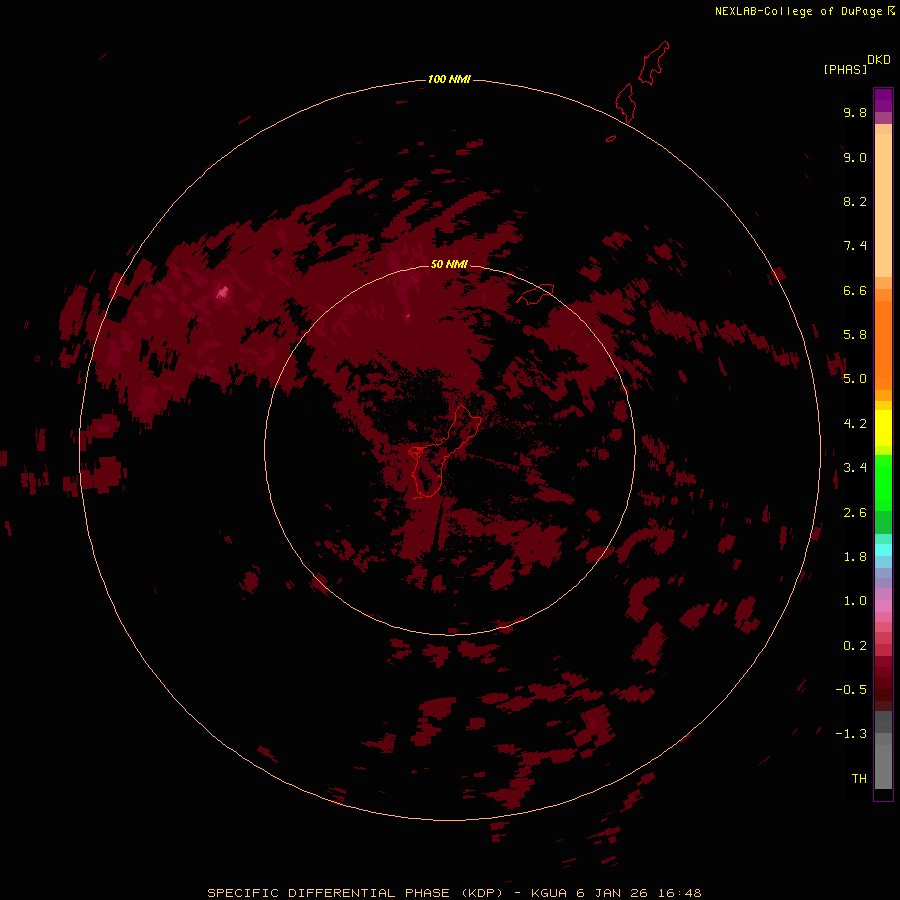The image size is (900, 900).
Task: Click the [PHAS] legend label
Action: (845, 69)
